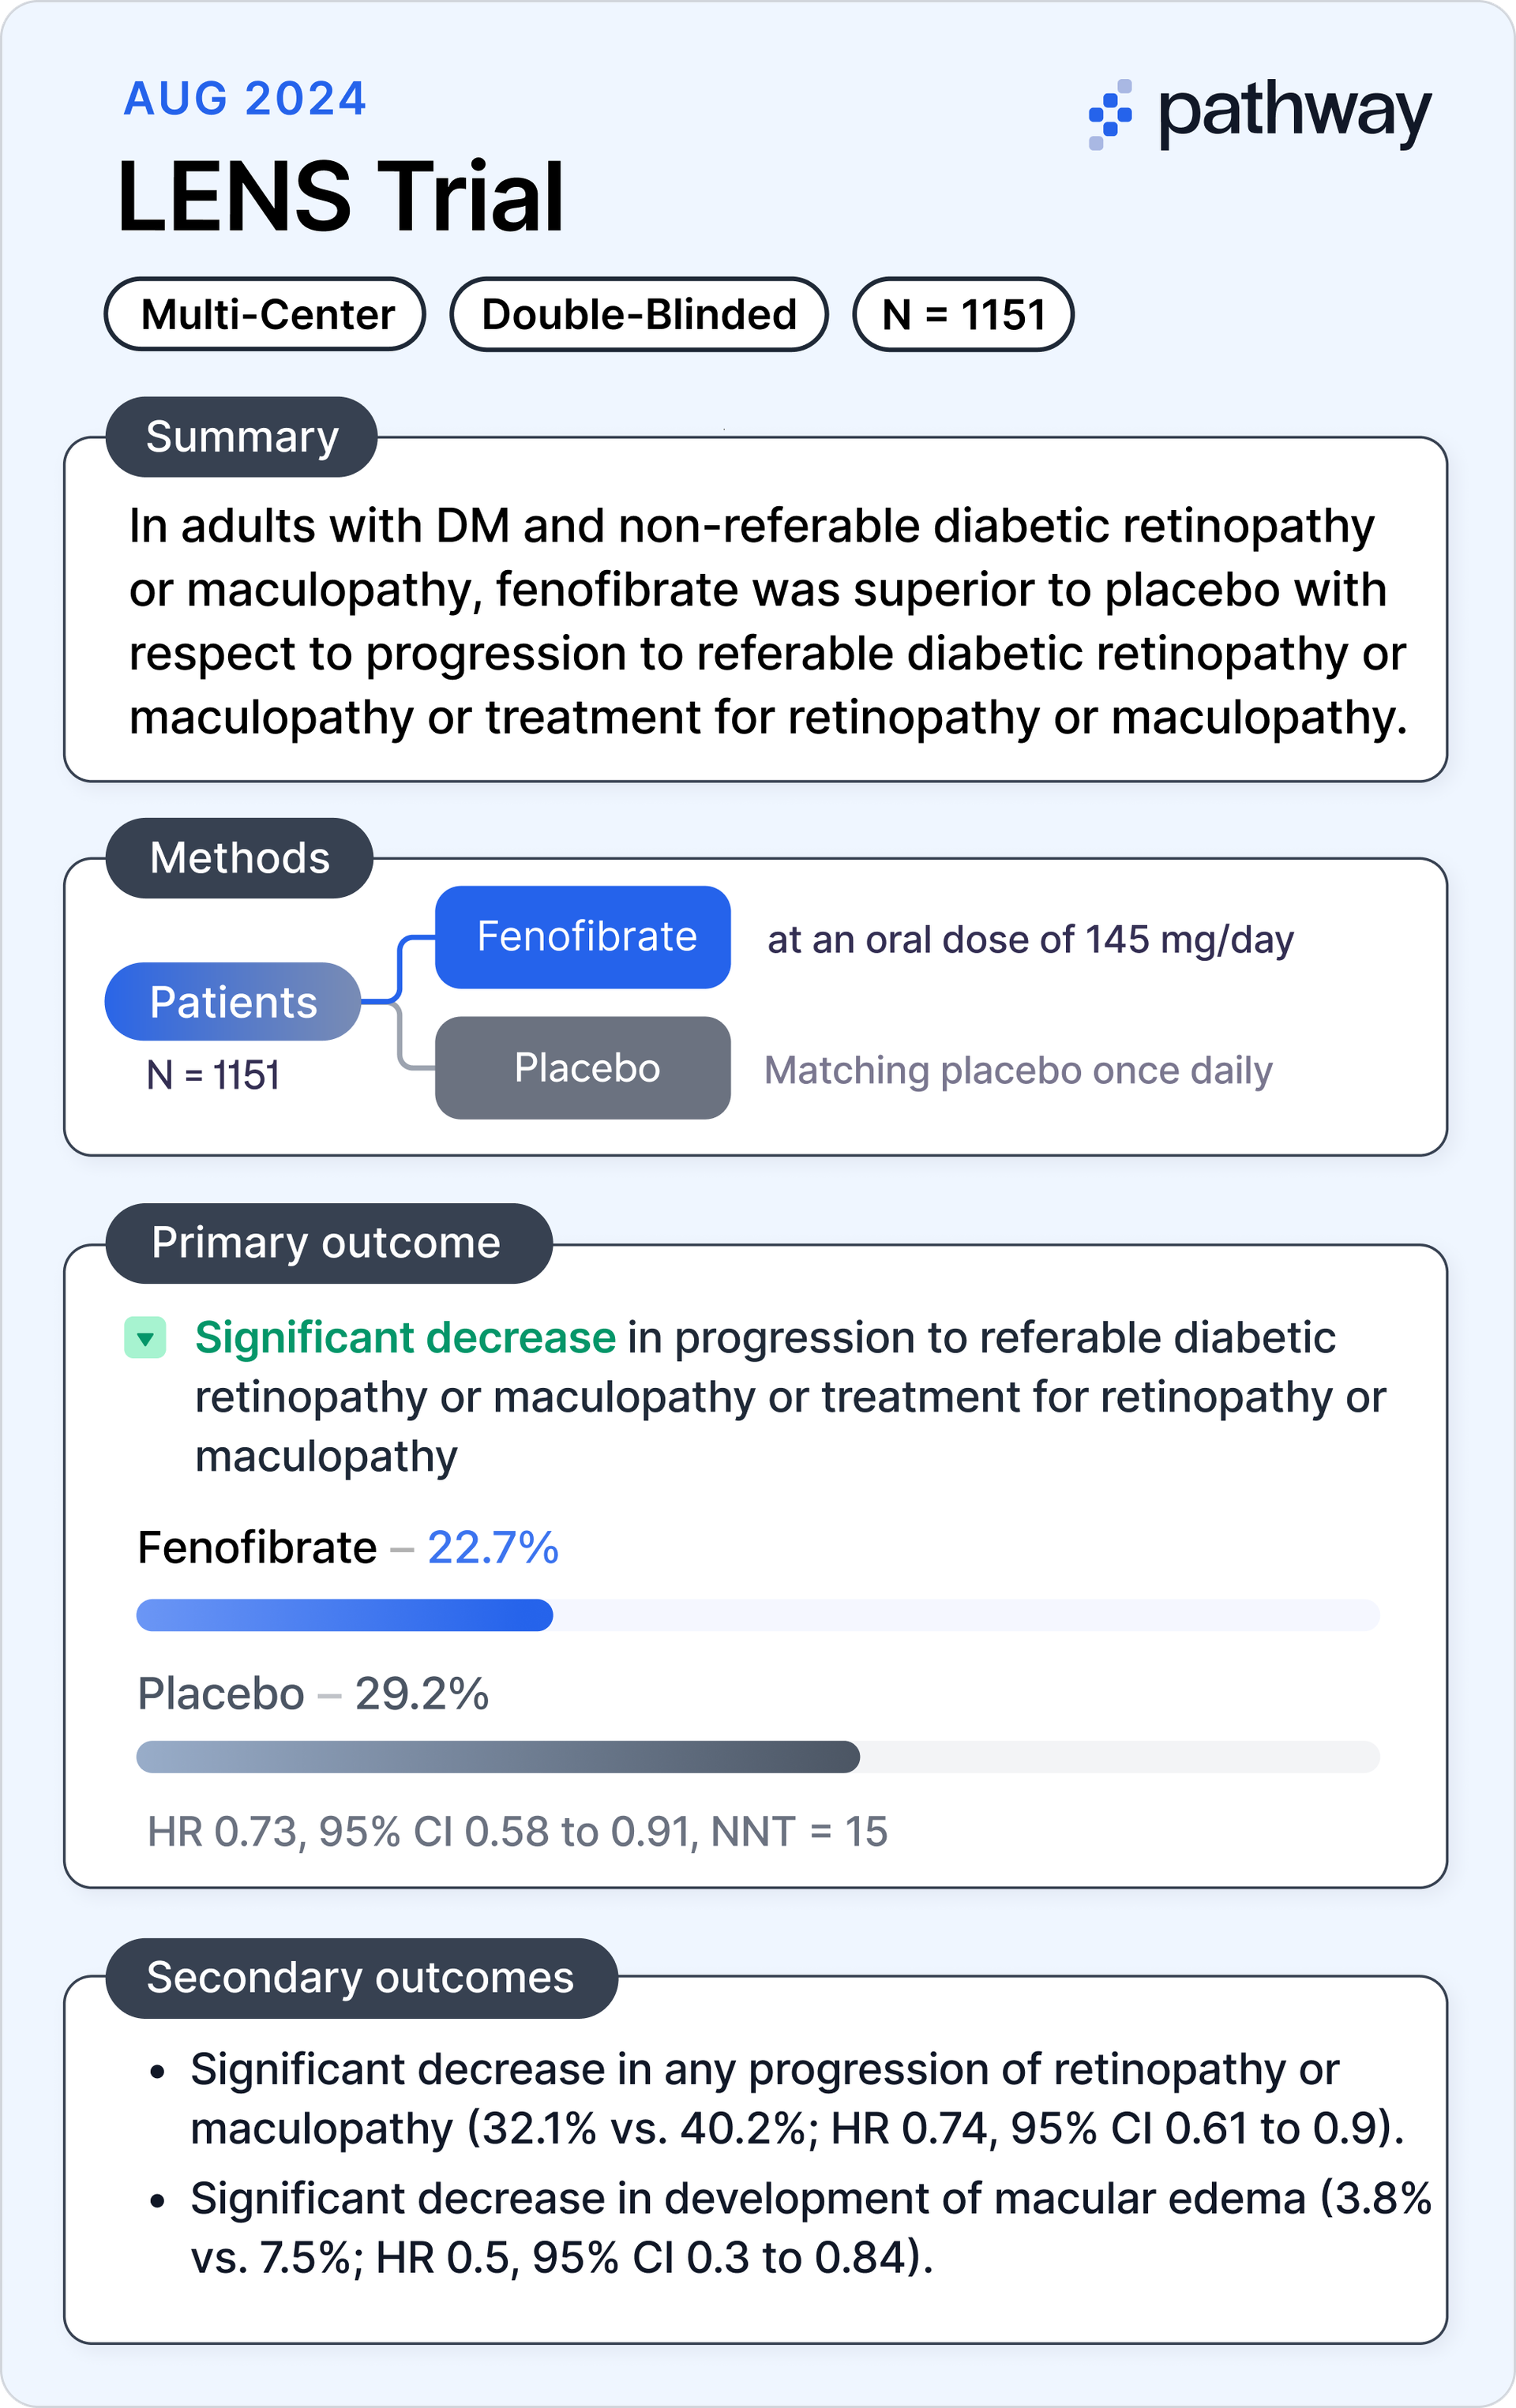The height and width of the screenshot is (2408, 1516).
Task: Open the Summary section header
Action: [242, 437]
